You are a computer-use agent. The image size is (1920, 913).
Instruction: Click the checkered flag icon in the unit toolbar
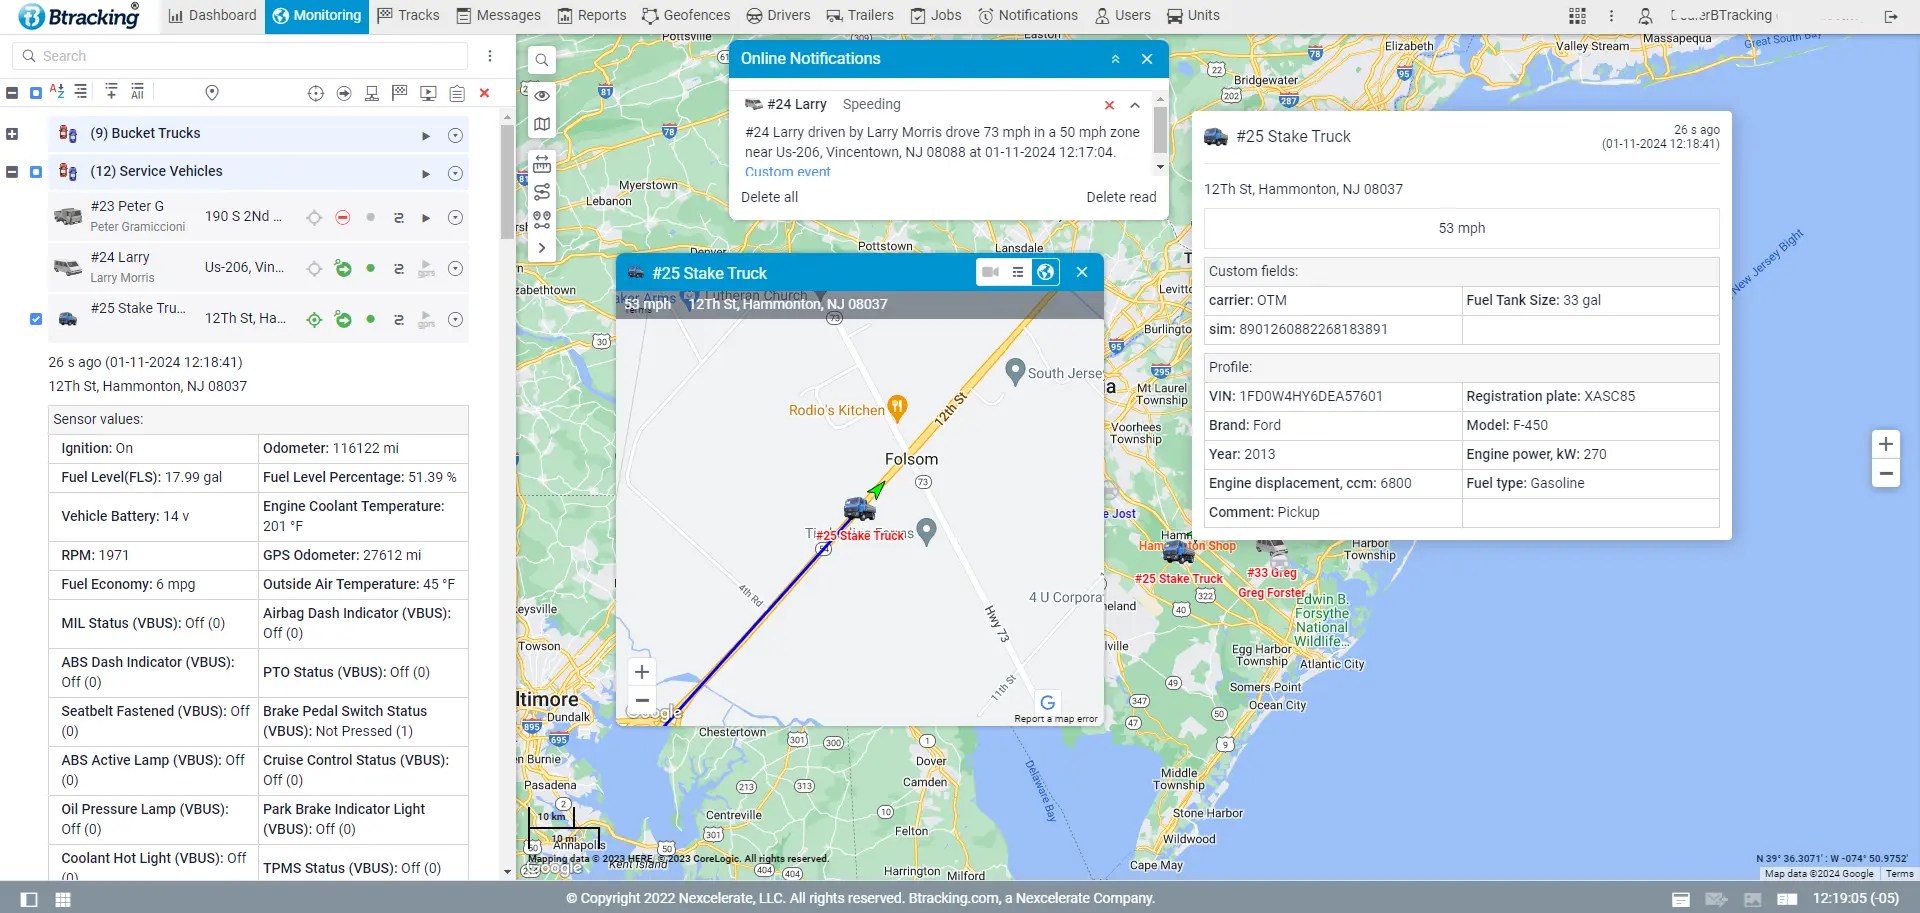pos(400,93)
